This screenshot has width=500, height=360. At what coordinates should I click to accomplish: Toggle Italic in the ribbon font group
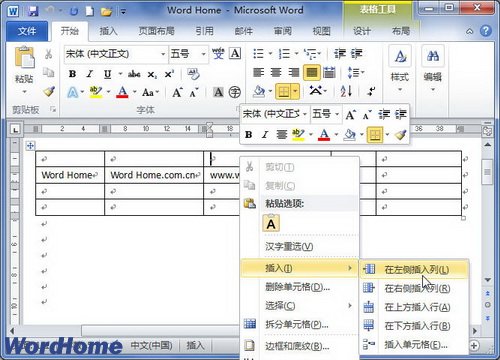click(89, 74)
